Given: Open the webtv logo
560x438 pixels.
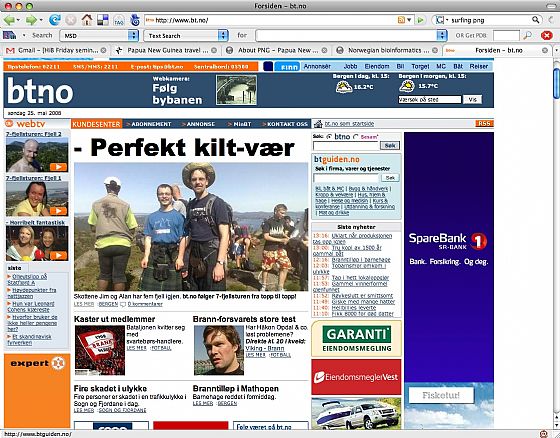Looking at the screenshot, I should [25, 124].
